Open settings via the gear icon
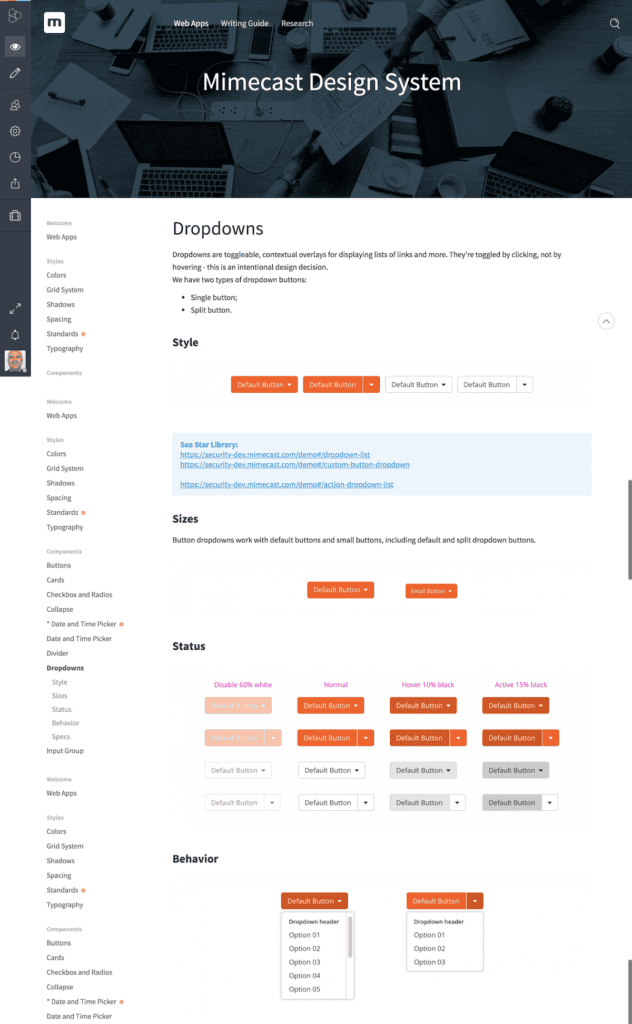Viewport: 632px width, 1024px height. (x=15, y=131)
